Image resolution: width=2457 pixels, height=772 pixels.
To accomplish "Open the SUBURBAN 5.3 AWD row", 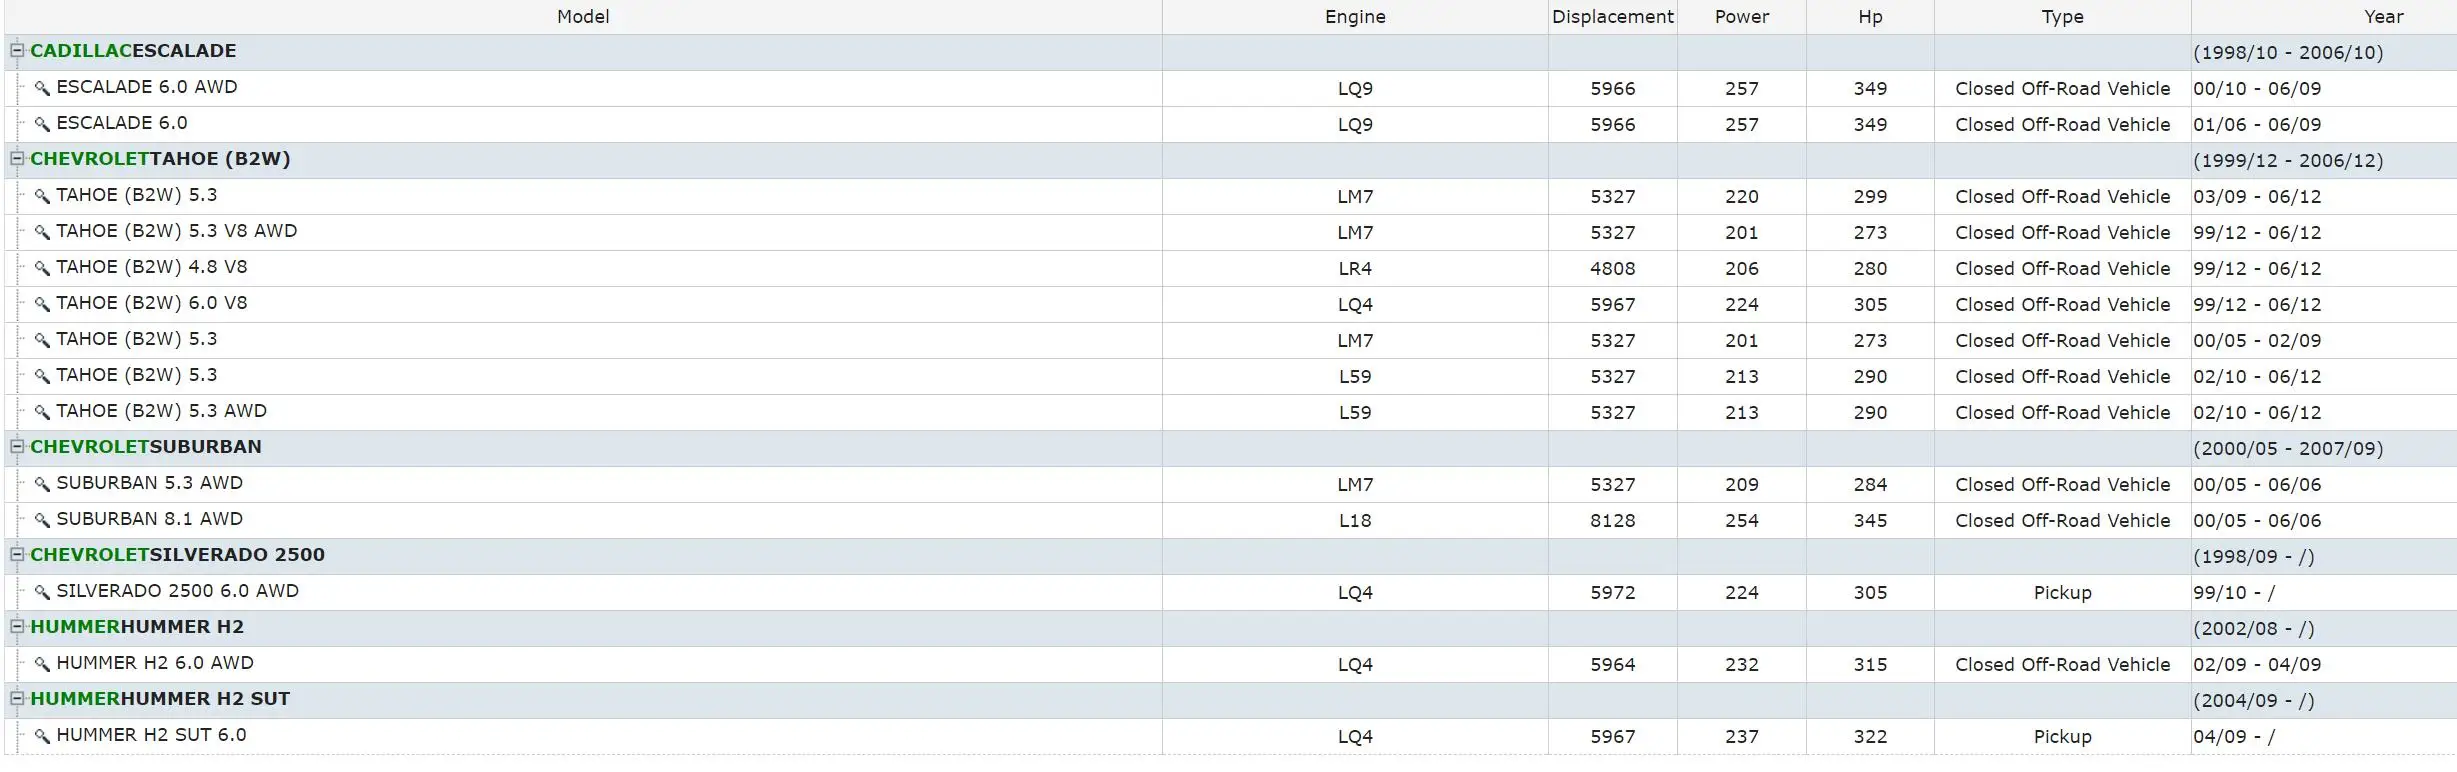I will coord(150,483).
